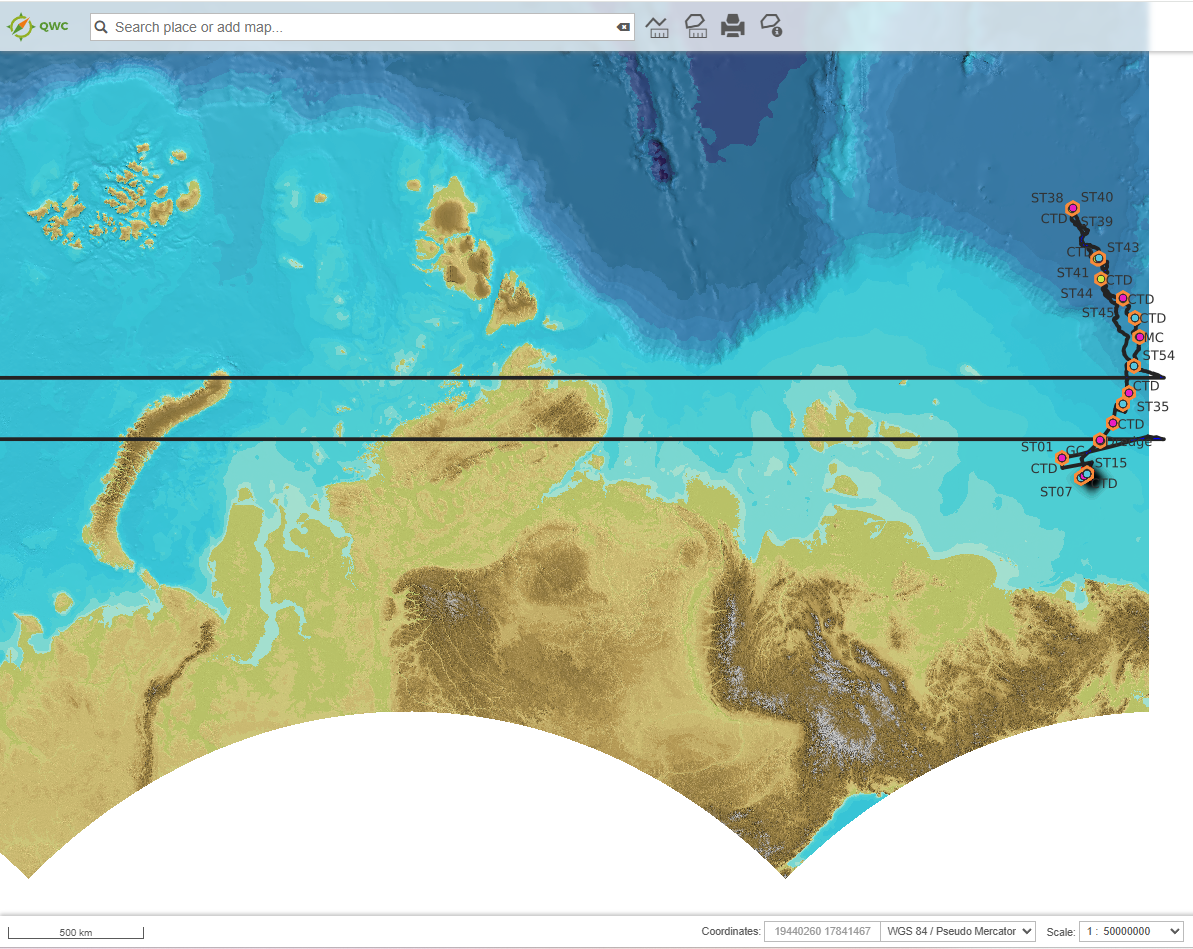Clear the search box text
This screenshot has width=1193, height=949.
click(x=623, y=27)
